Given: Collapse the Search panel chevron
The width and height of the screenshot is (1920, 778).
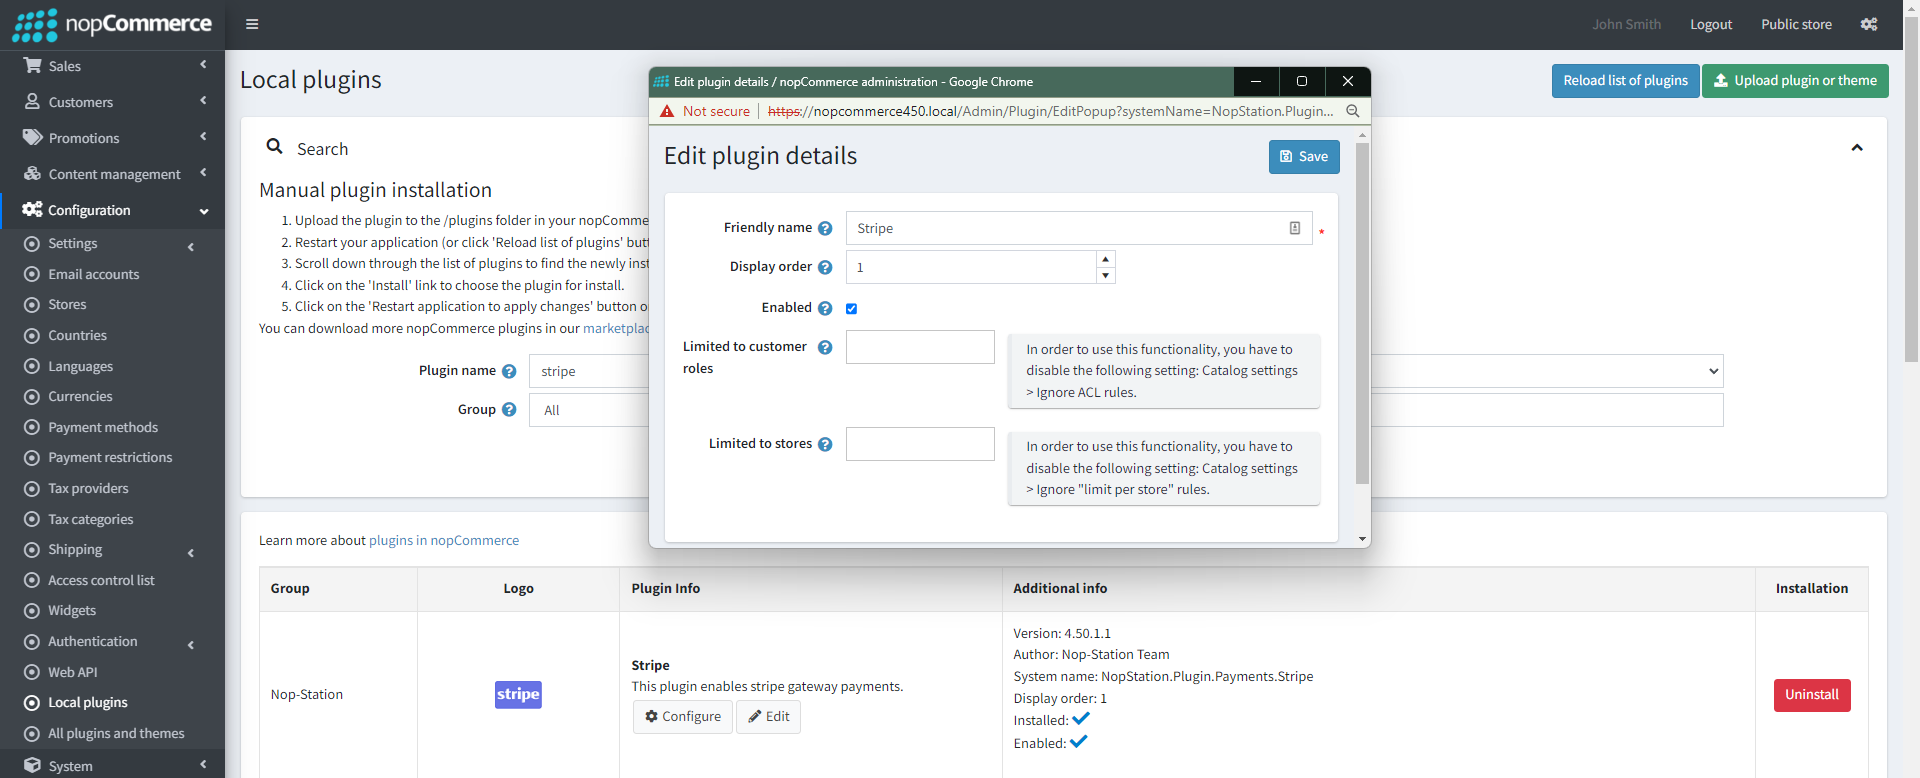Looking at the screenshot, I should [x=1857, y=147].
